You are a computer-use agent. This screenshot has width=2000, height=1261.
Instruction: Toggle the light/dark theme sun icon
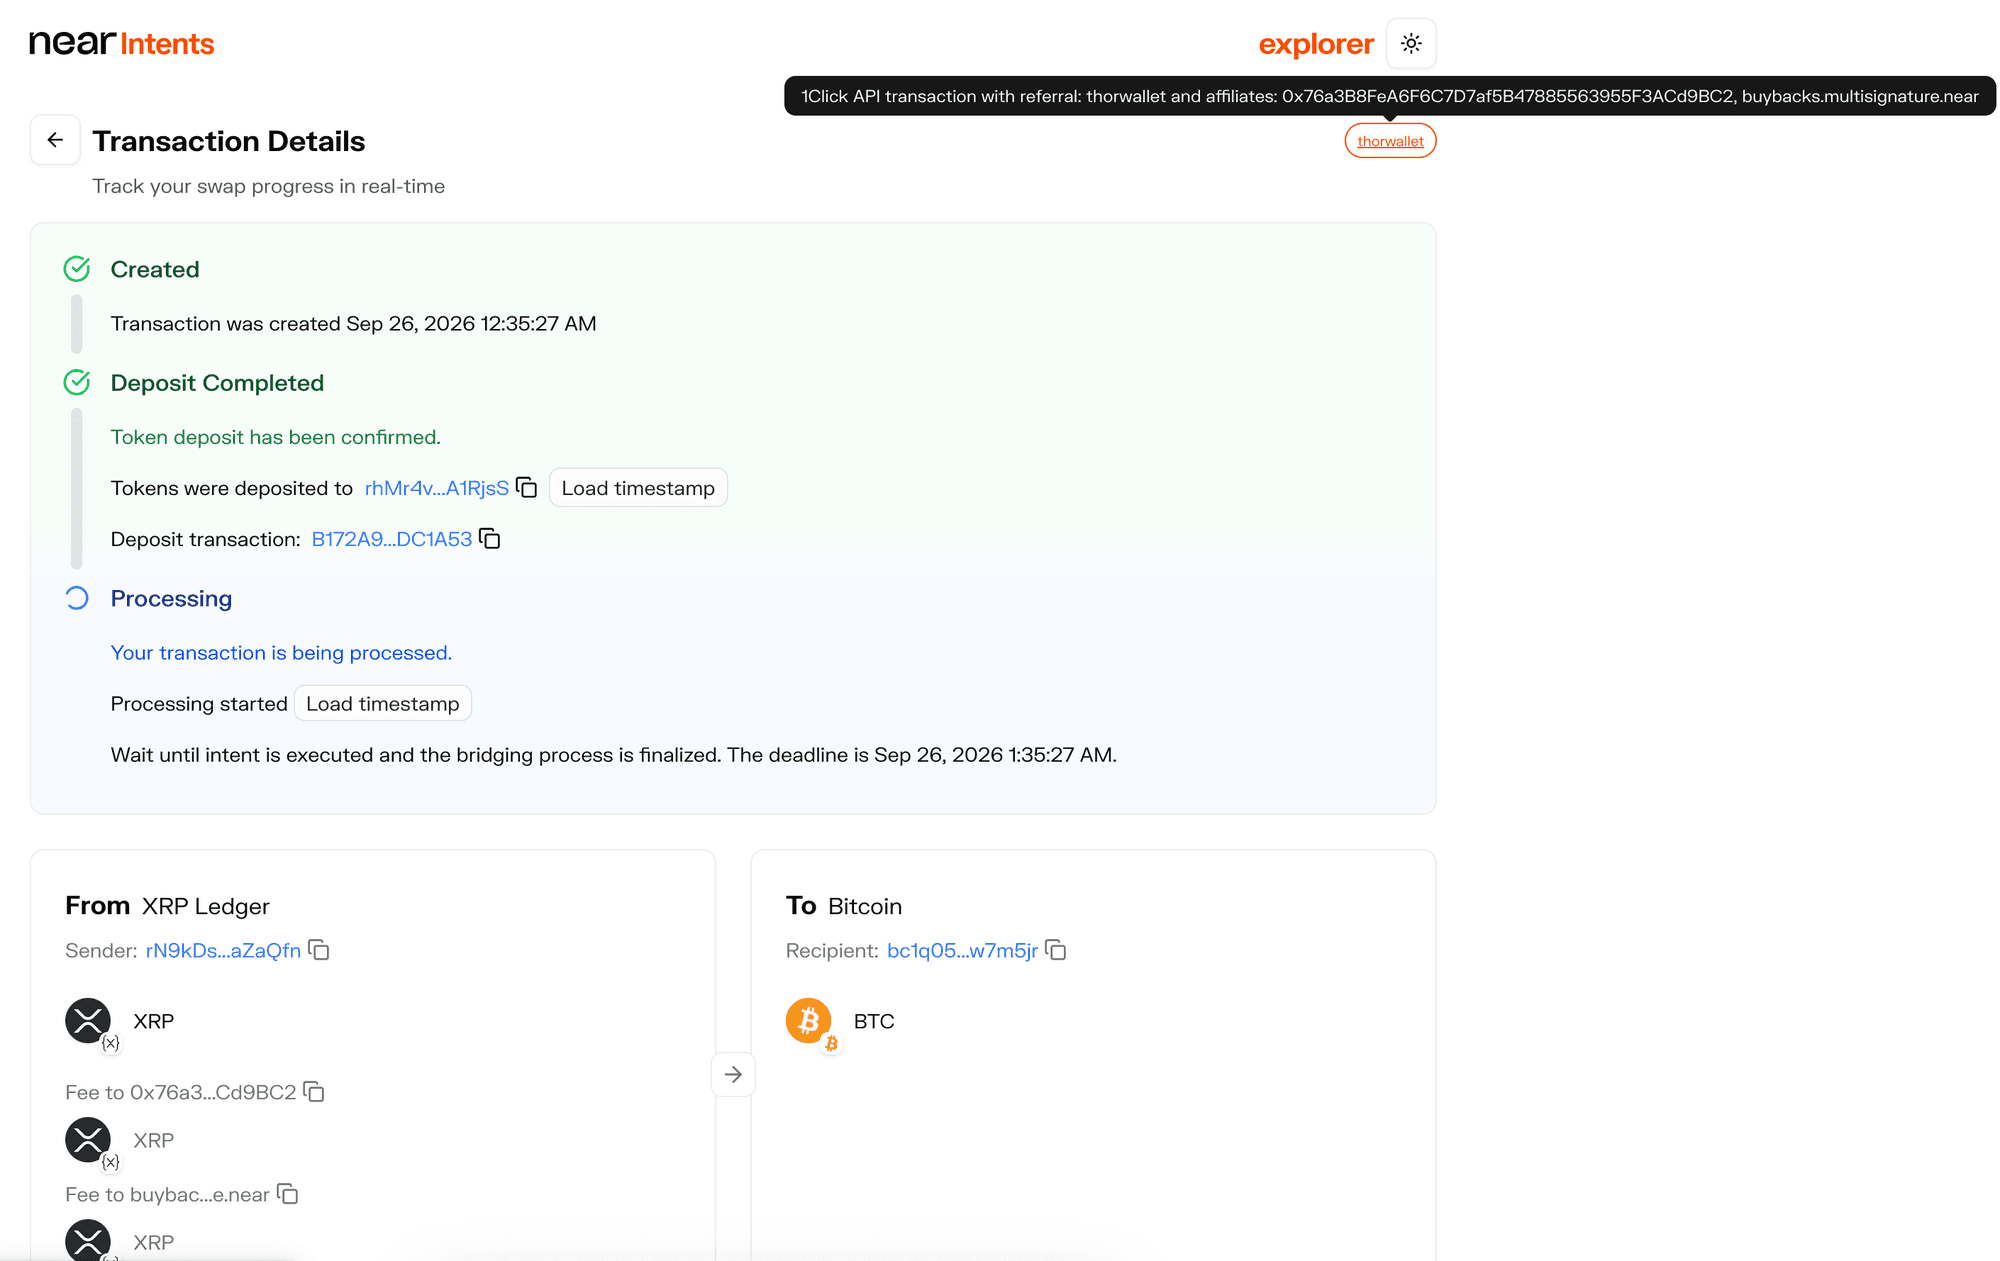coord(1411,43)
